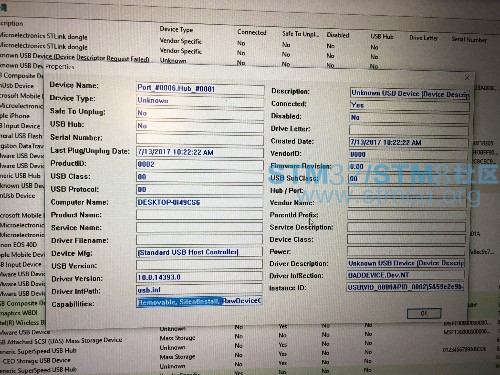The height and width of the screenshot is (375, 500).
Task: Click the Description field in Properties dialog
Action: pos(410,94)
